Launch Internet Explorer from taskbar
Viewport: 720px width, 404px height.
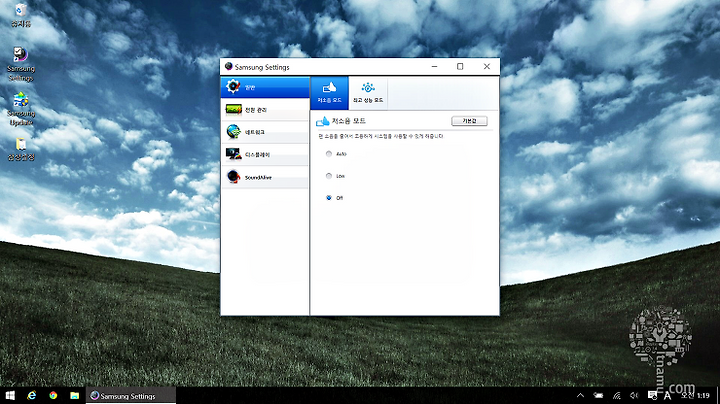(32, 395)
